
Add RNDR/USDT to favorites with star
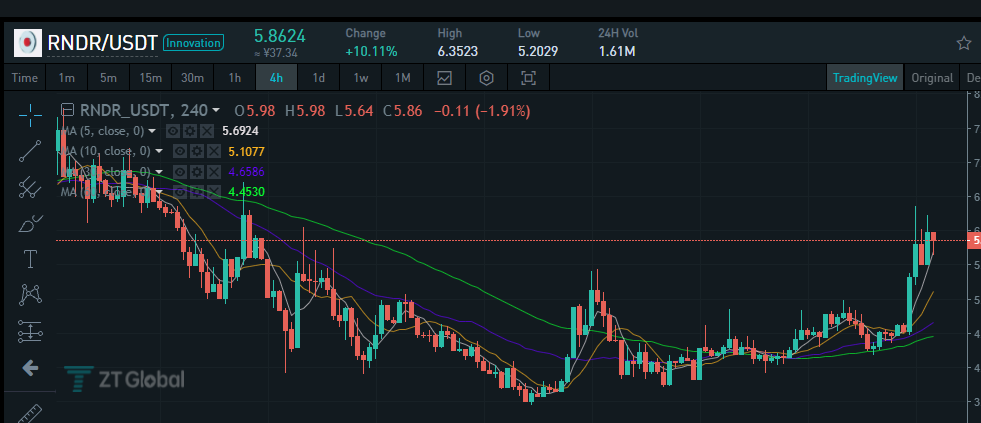click(x=963, y=43)
